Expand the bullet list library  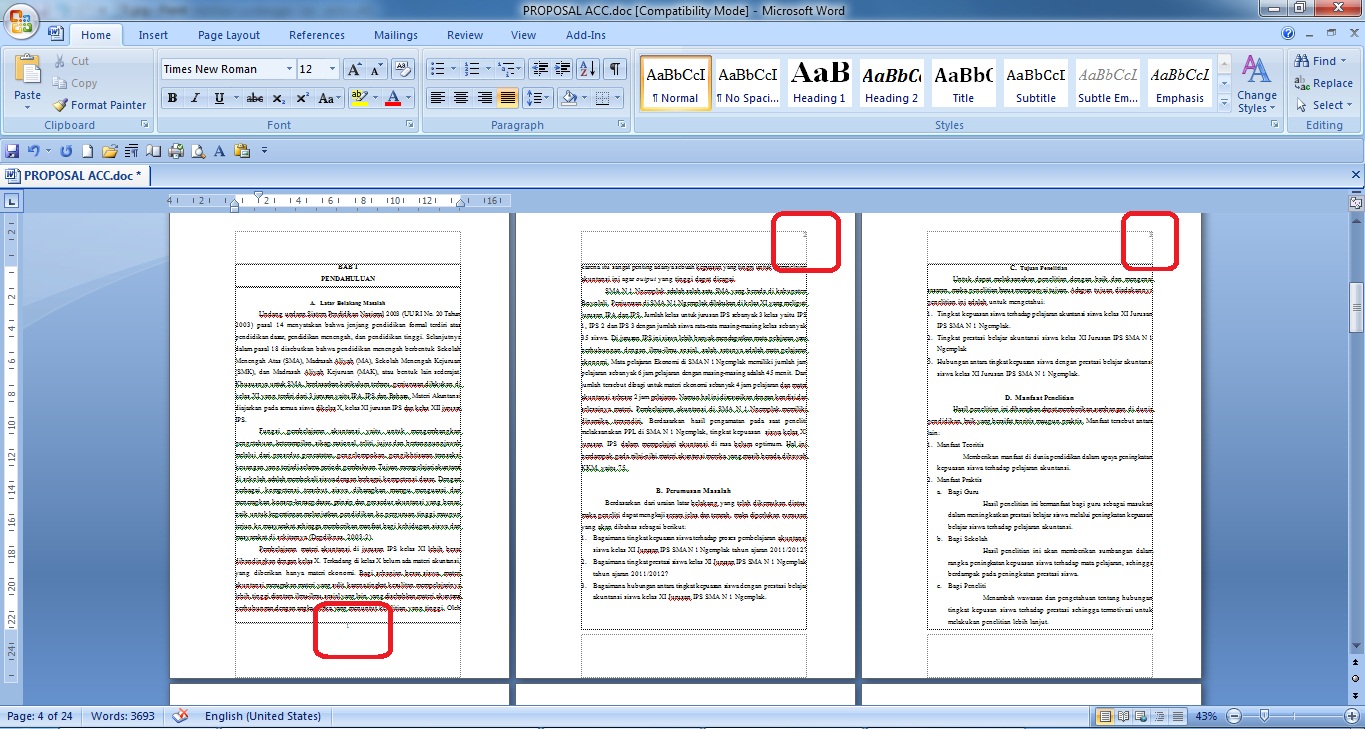(453, 69)
